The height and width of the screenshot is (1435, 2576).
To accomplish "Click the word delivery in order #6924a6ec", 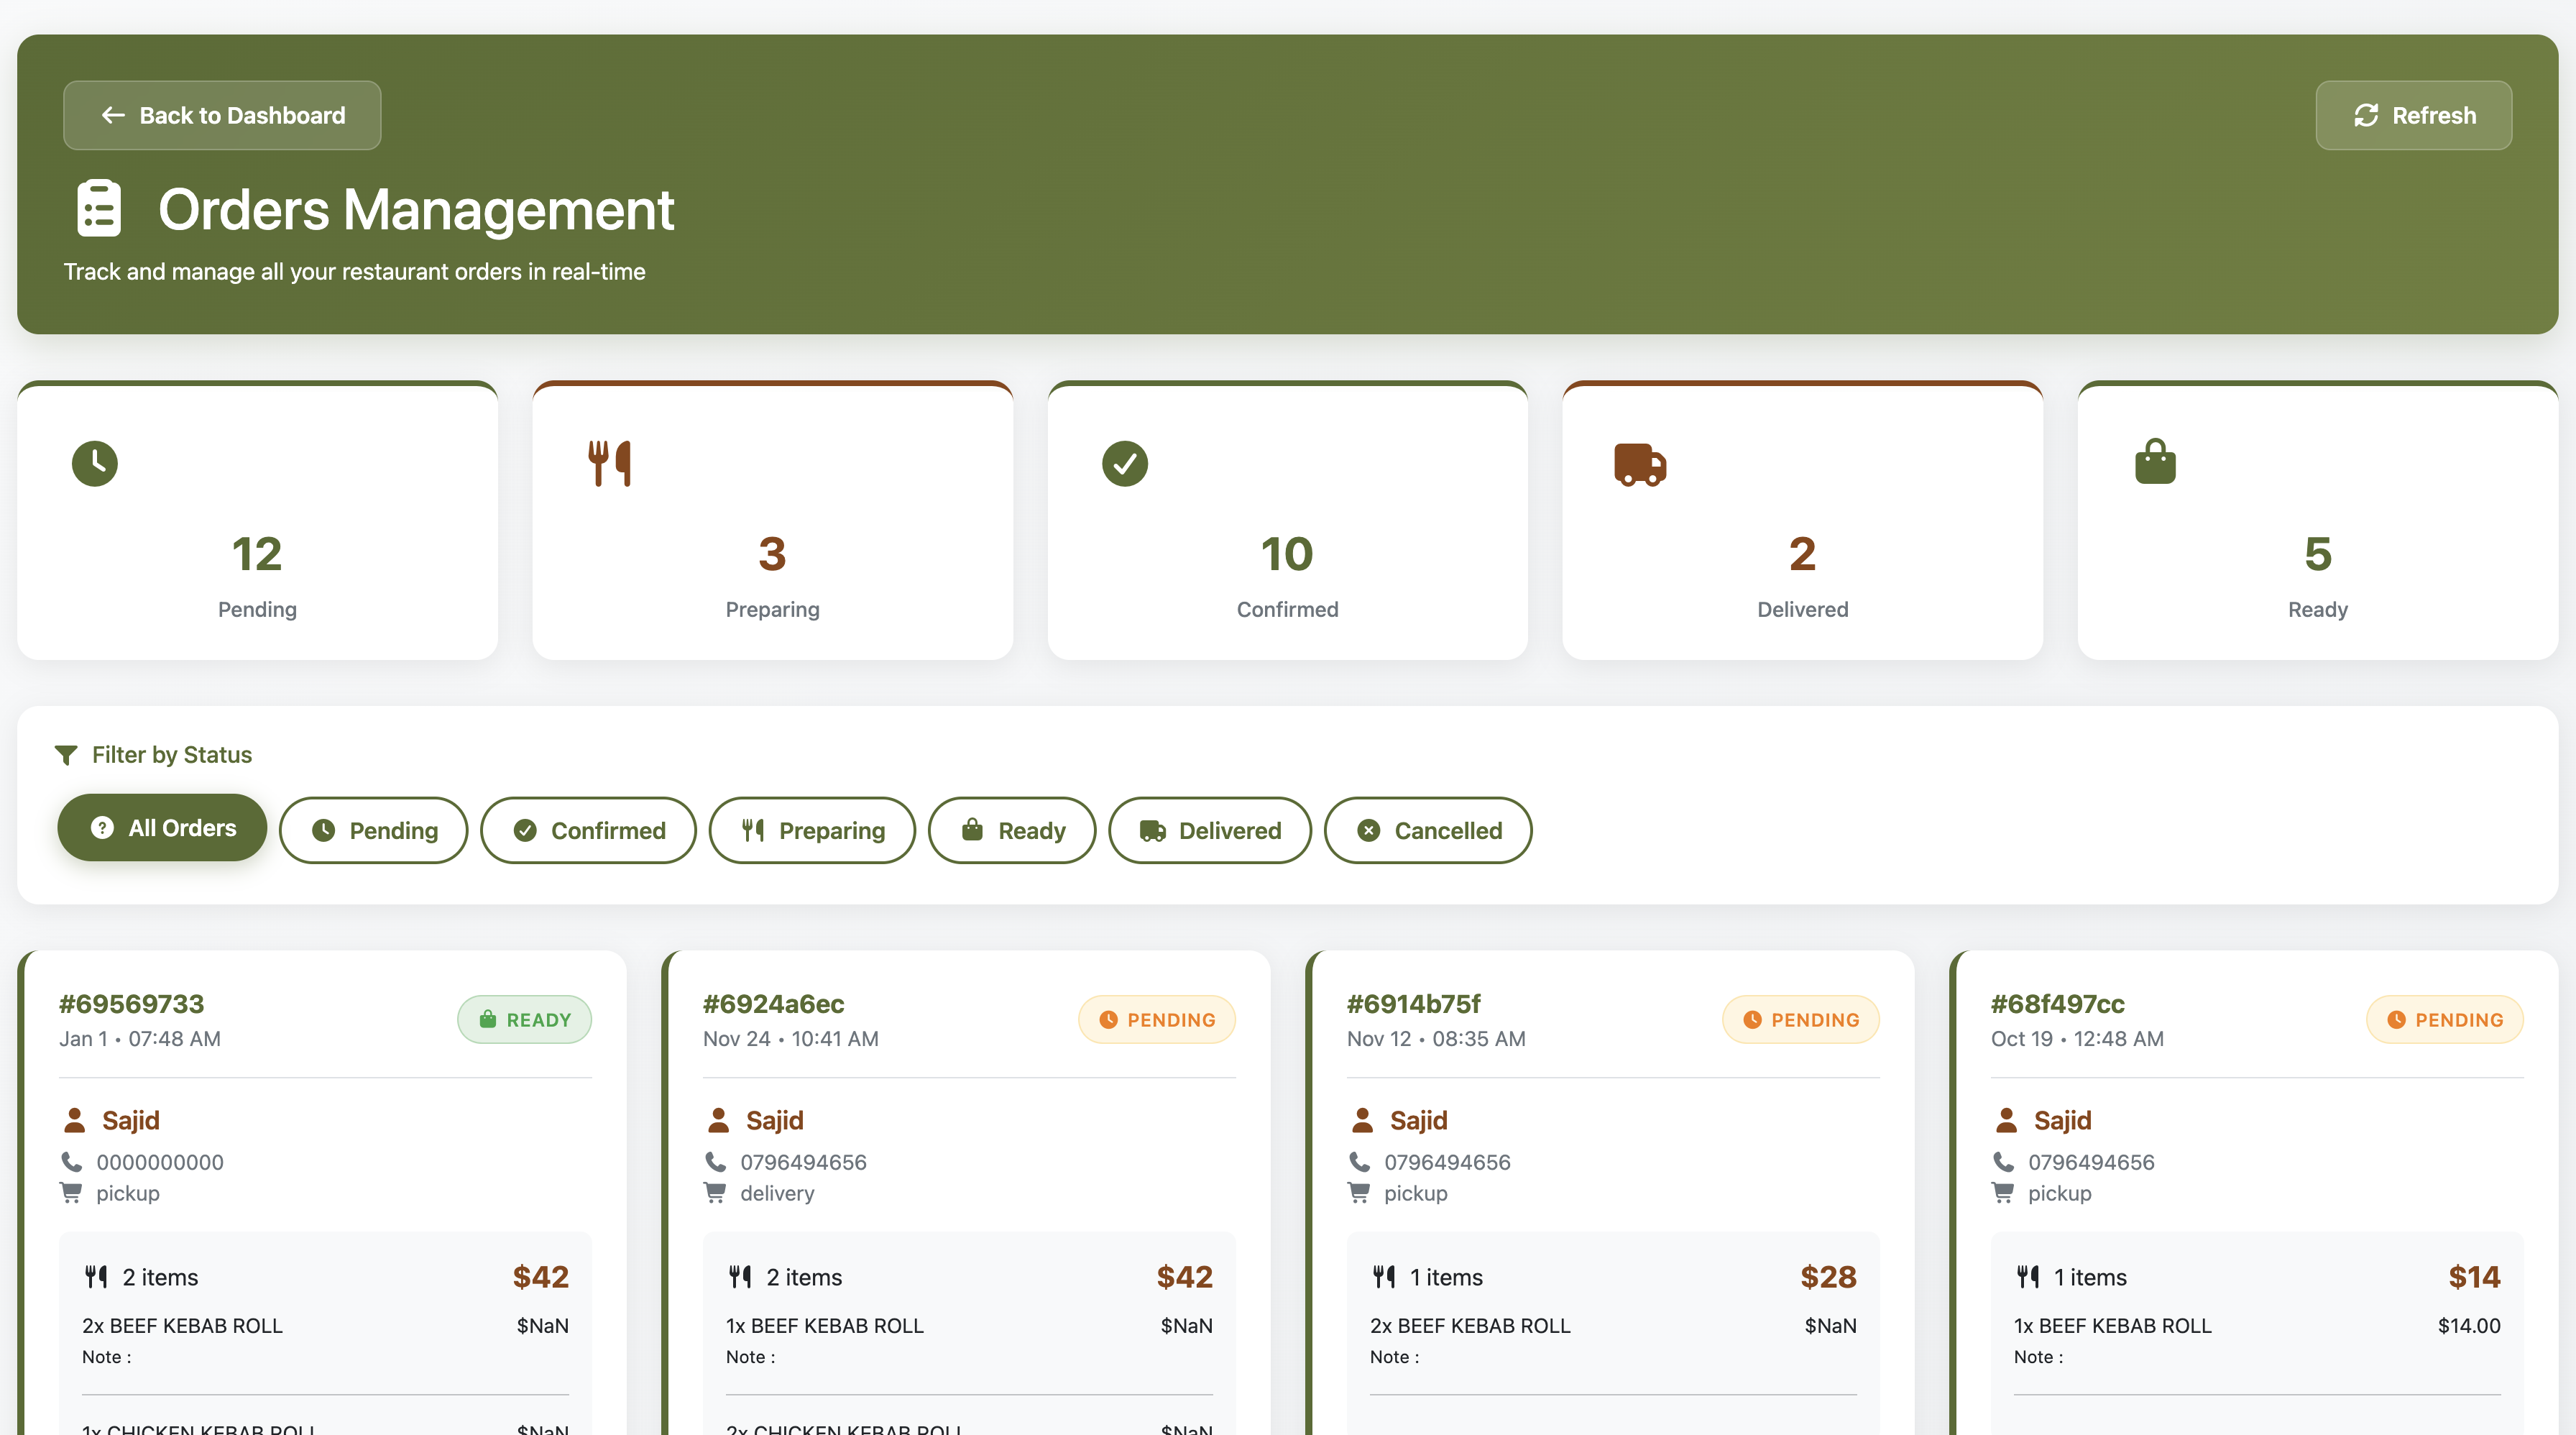I will click(x=777, y=1193).
